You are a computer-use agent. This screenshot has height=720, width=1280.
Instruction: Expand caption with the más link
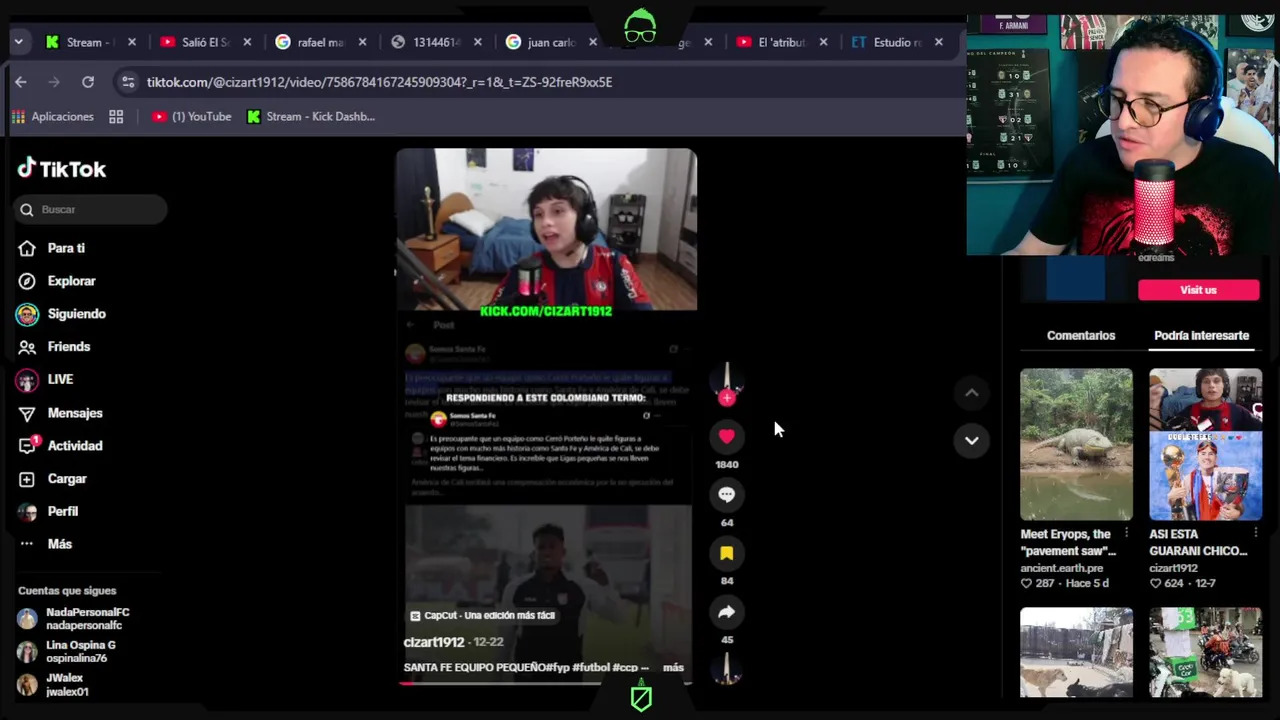673,667
